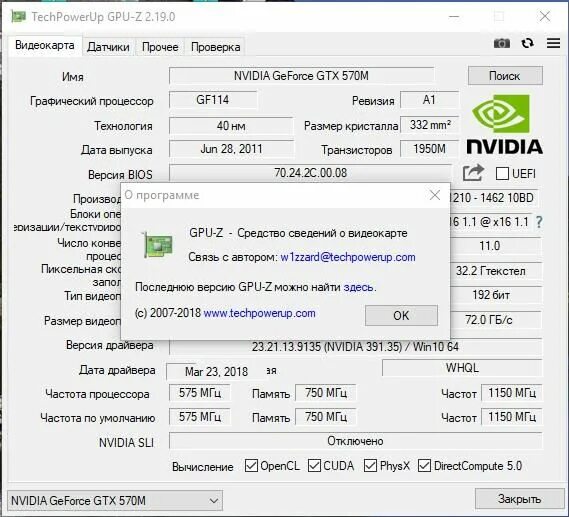The height and width of the screenshot is (517, 569).
Task: Minimize the GPU-Z window
Action: pyautogui.click(x=454, y=16)
